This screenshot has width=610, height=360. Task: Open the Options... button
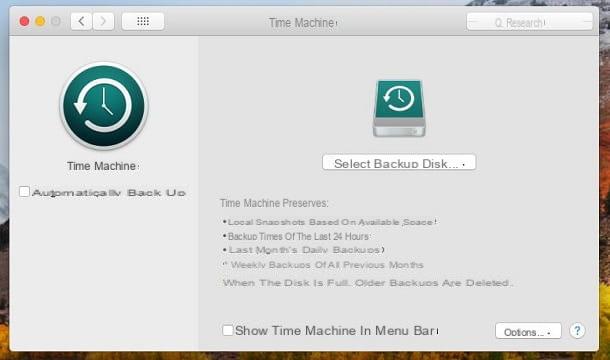coord(528,331)
